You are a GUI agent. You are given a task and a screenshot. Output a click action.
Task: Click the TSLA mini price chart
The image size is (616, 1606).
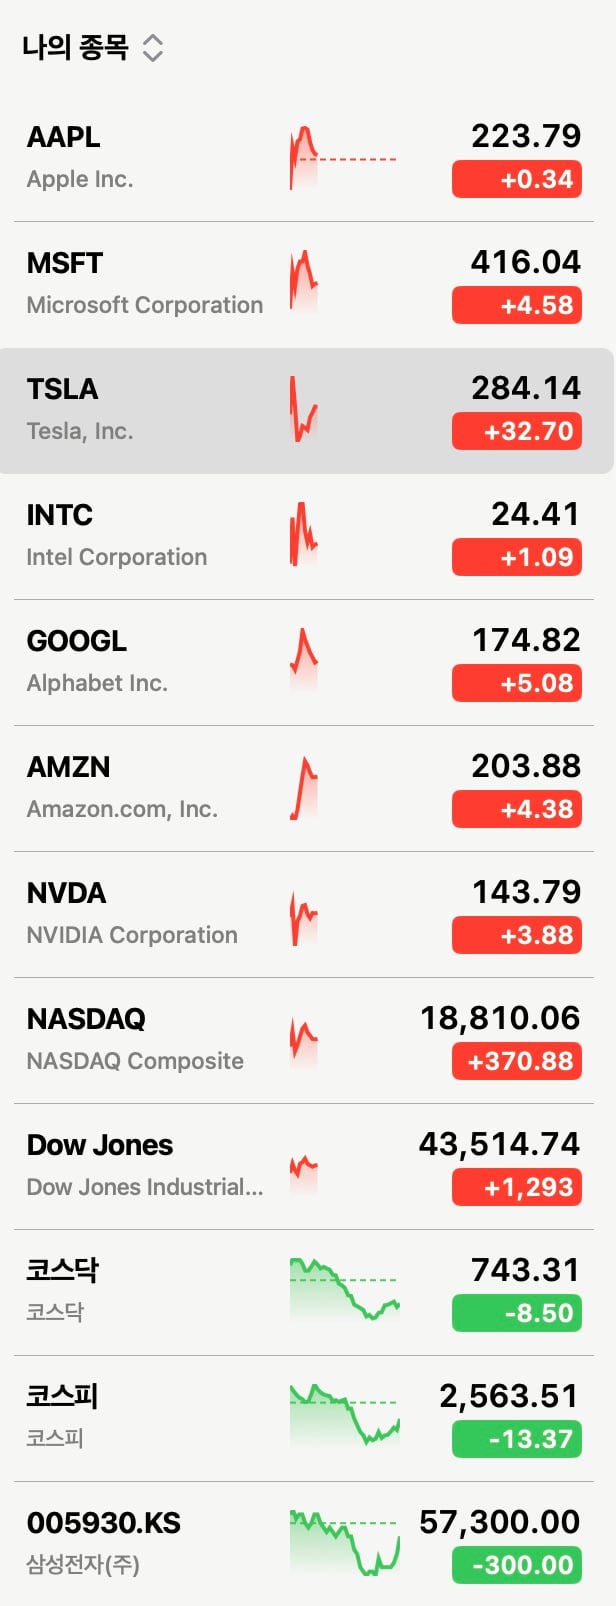[304, 410]
